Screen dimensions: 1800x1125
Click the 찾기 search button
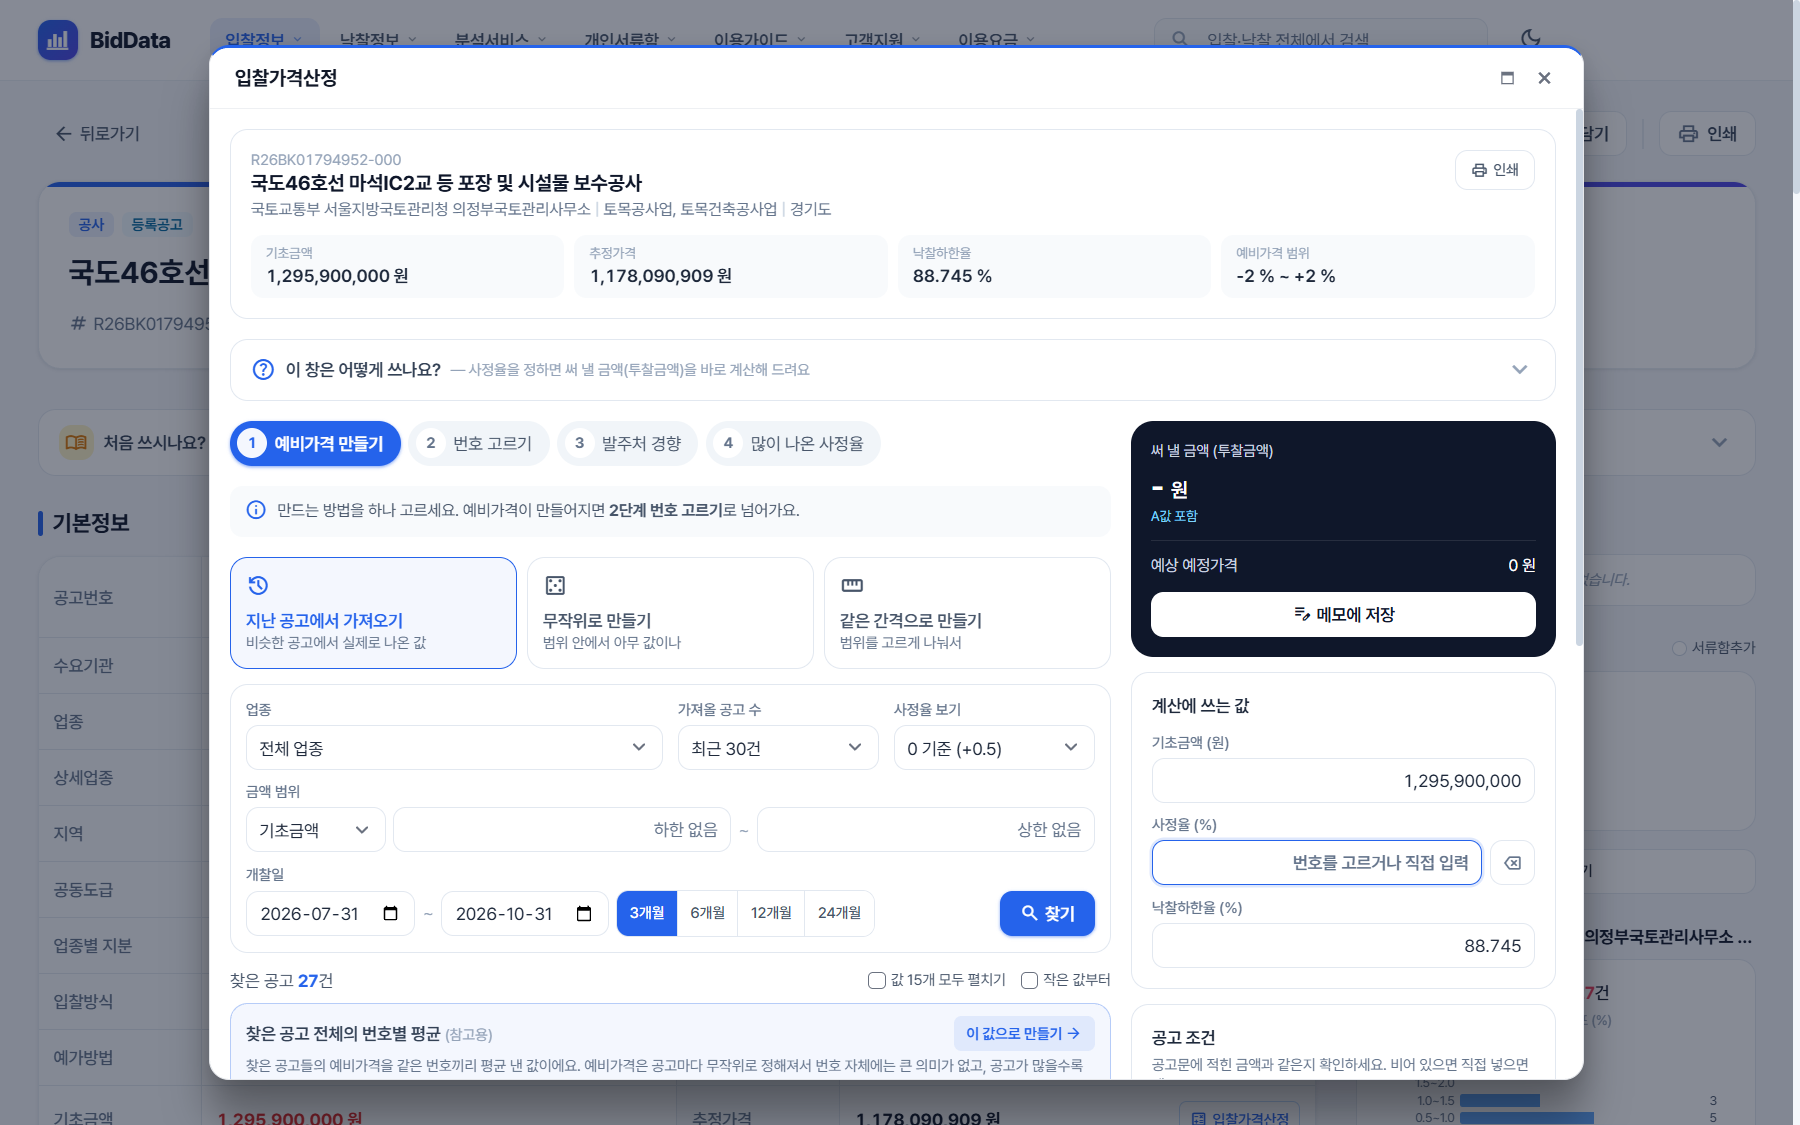(1047, 913)
